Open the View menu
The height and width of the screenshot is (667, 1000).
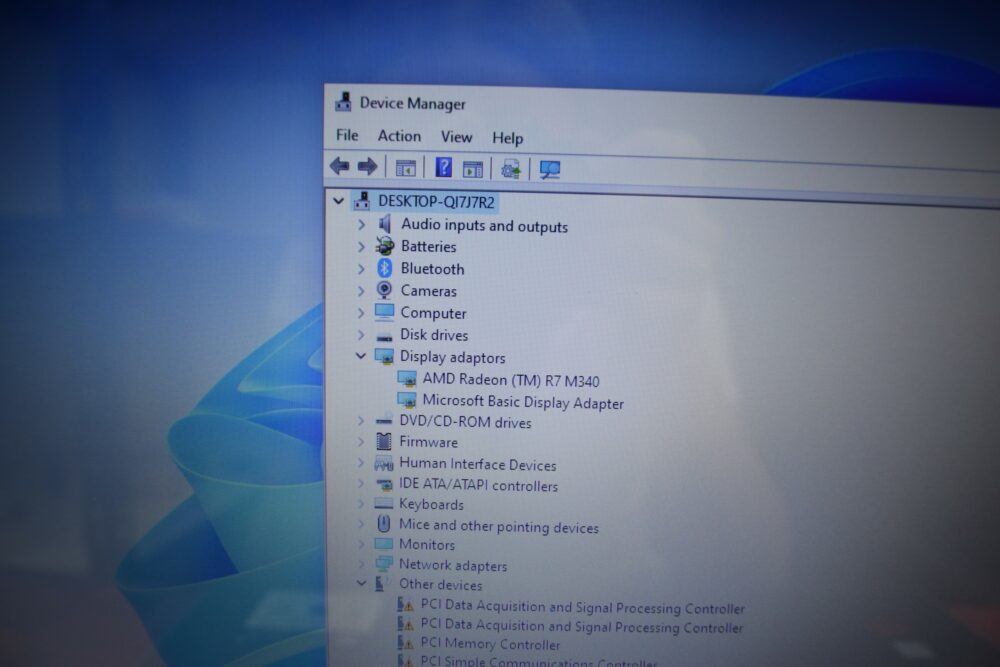(x=457, y=136)
